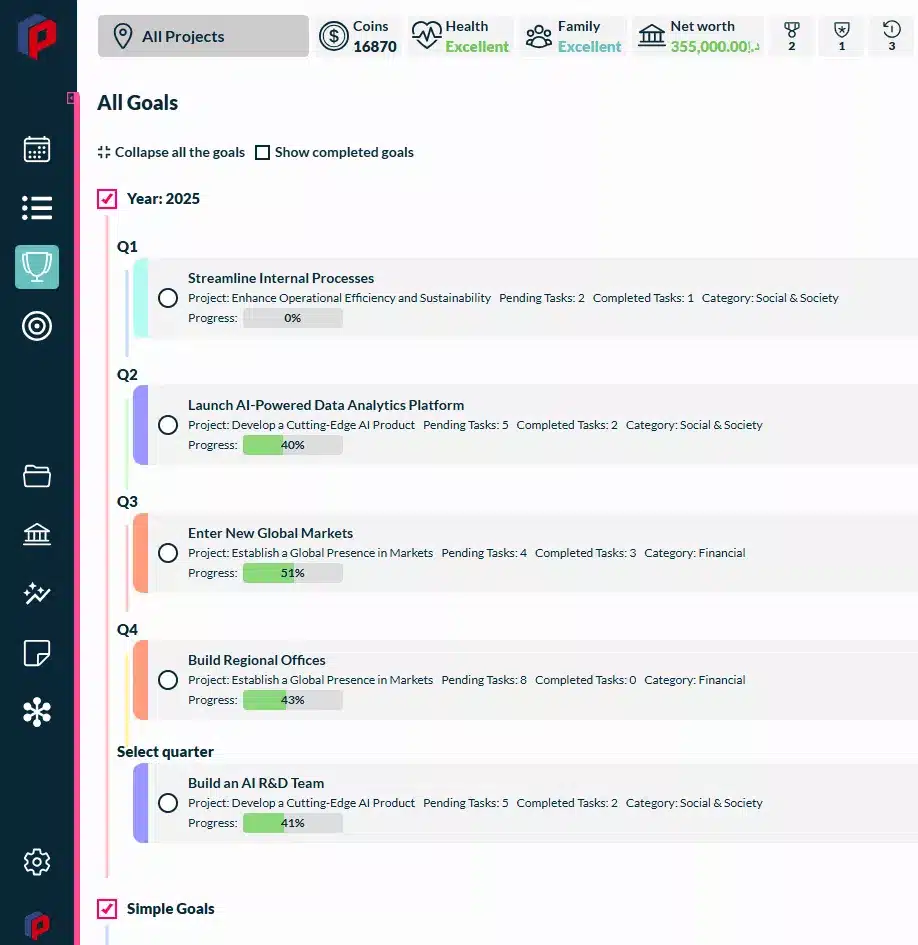The height and width of the screenshot is (945, 918).
Task: Open the settings gear in sidebar
Action: point(37,862)
